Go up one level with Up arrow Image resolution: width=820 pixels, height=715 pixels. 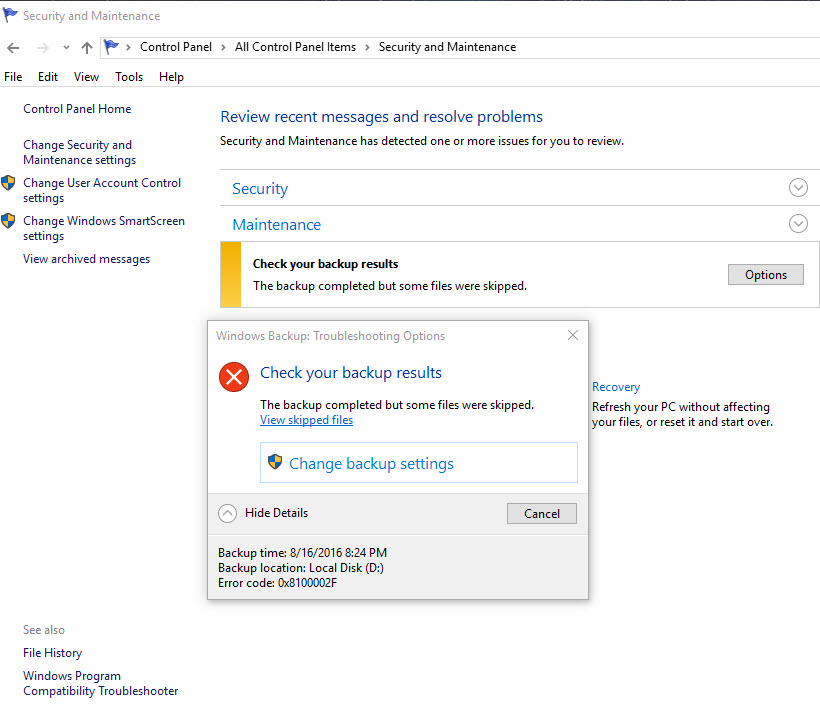coord(87,48)
